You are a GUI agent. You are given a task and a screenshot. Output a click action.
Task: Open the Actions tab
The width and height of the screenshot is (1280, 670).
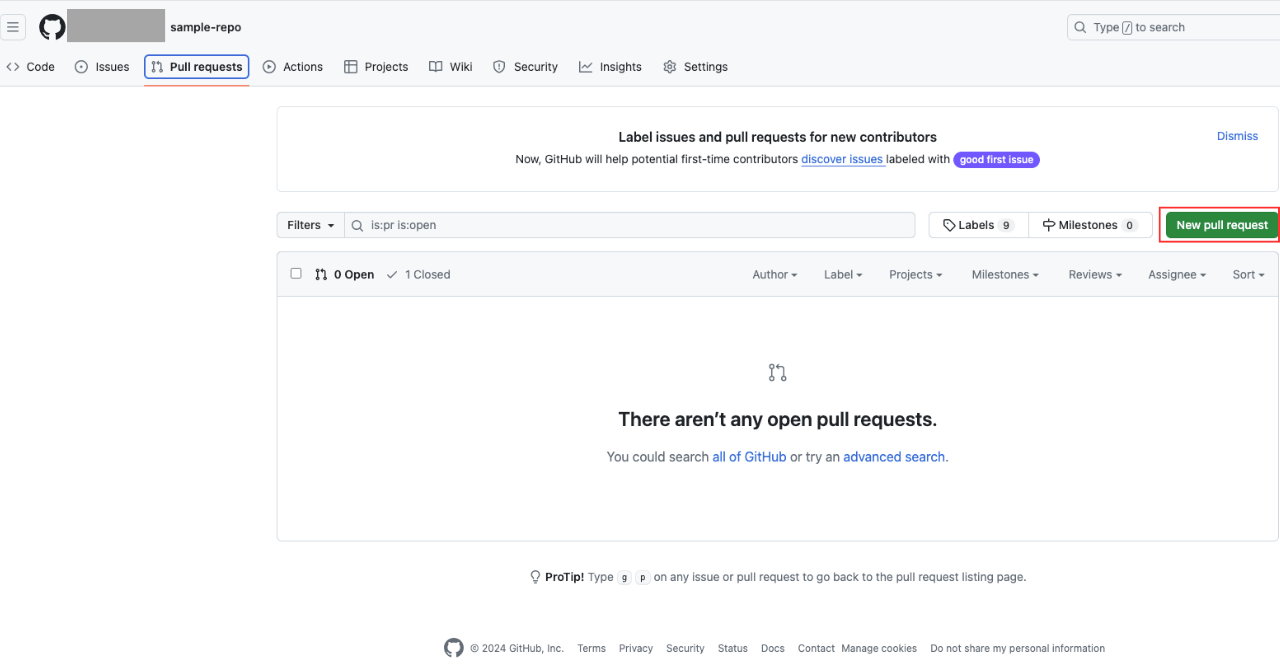(x=293, y=67)
